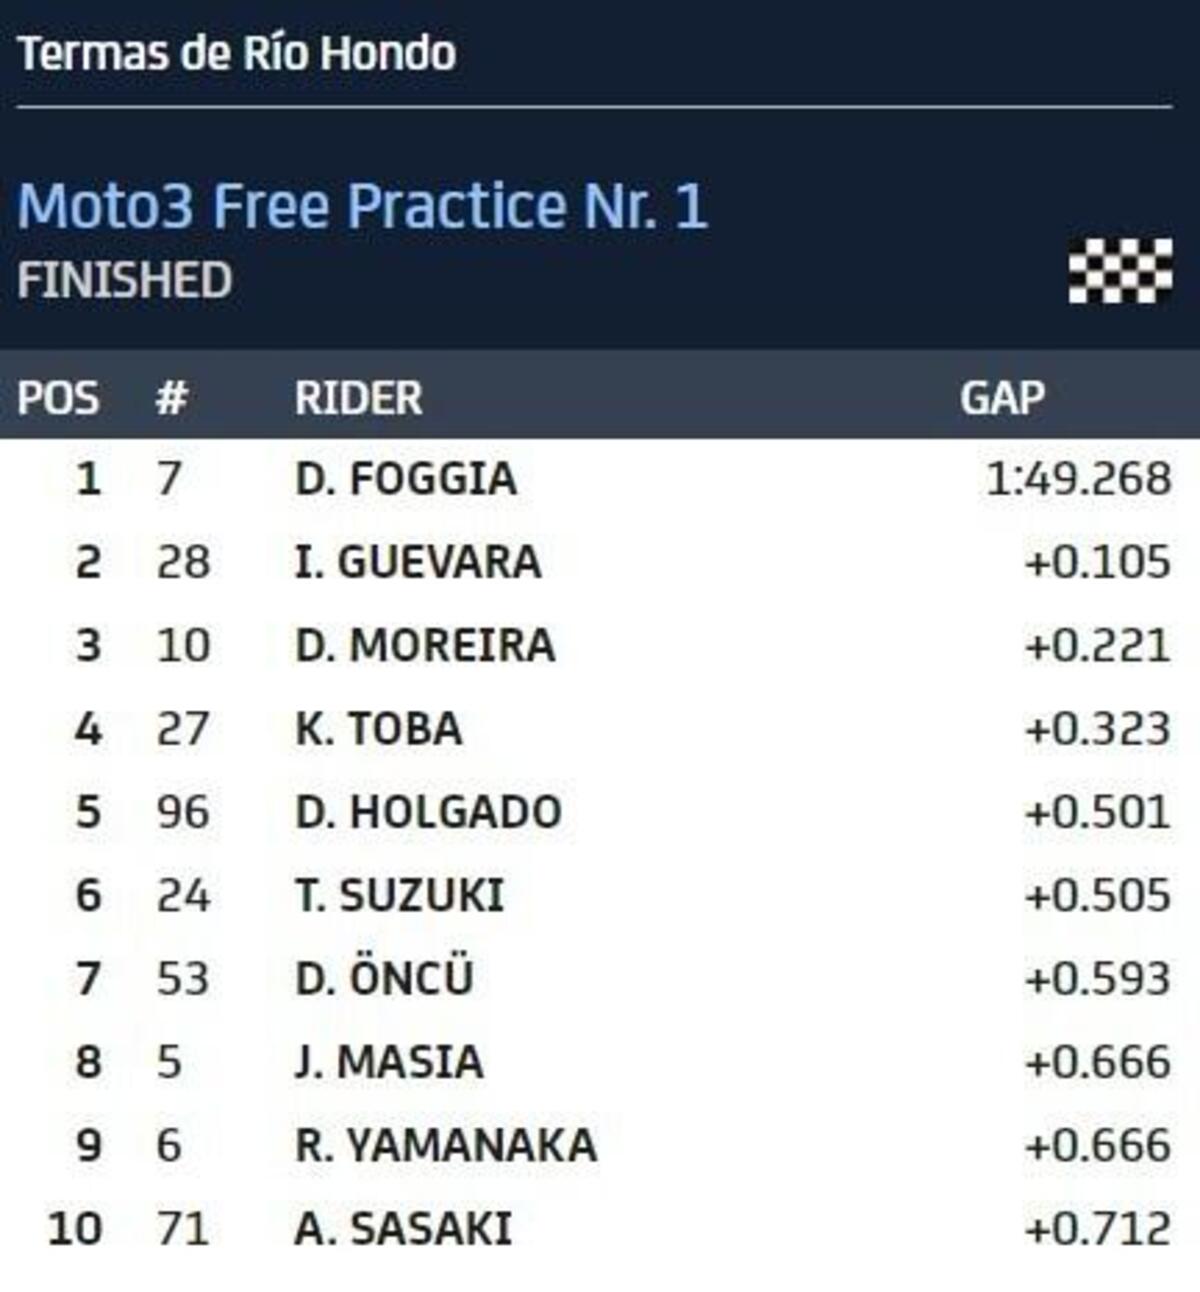Image resolution: width=1200 pixels, height=1292 pixels.
Task: Click A. Sasaki in tenth place
Action: click(403, 1228)
